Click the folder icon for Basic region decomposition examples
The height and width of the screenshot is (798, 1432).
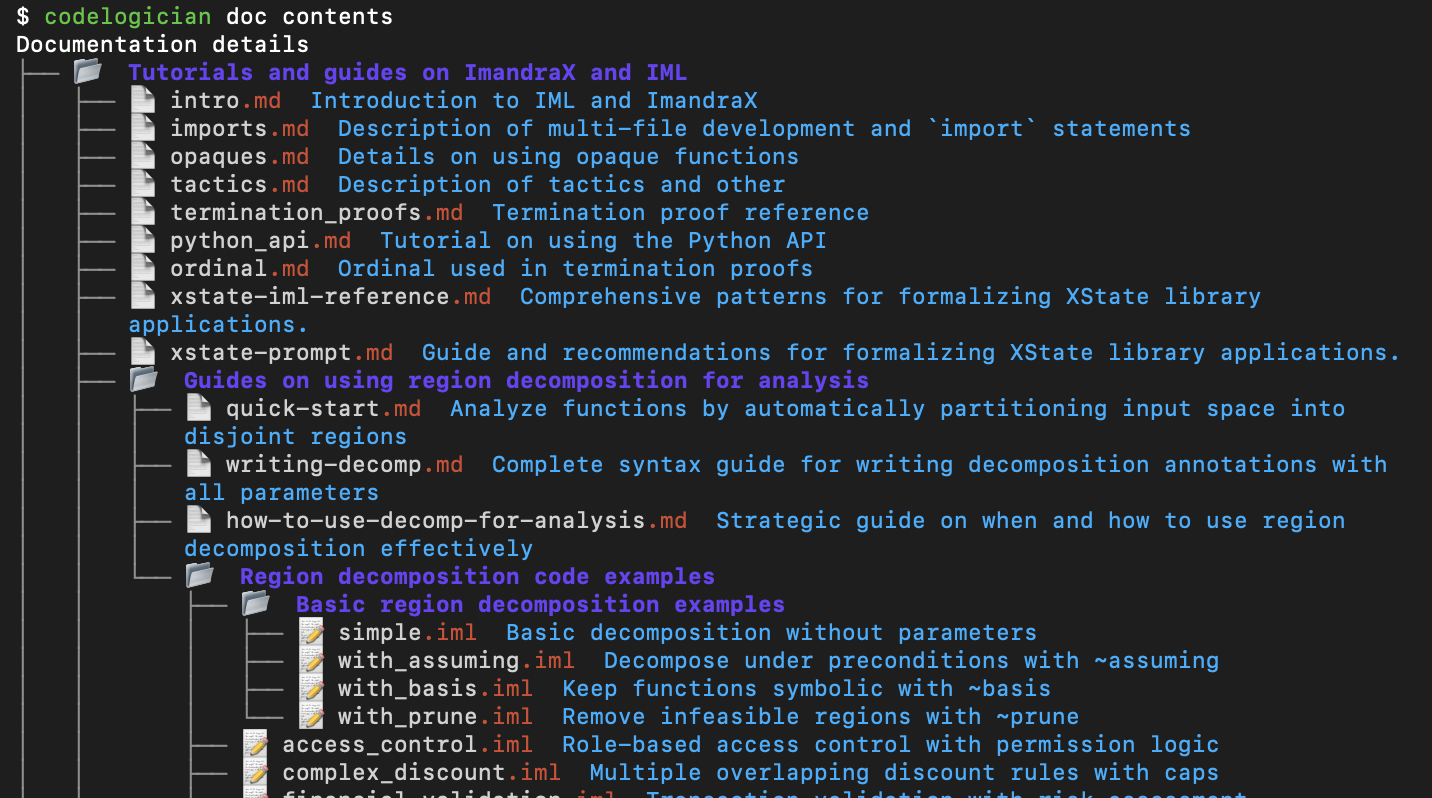pos(255,603)
